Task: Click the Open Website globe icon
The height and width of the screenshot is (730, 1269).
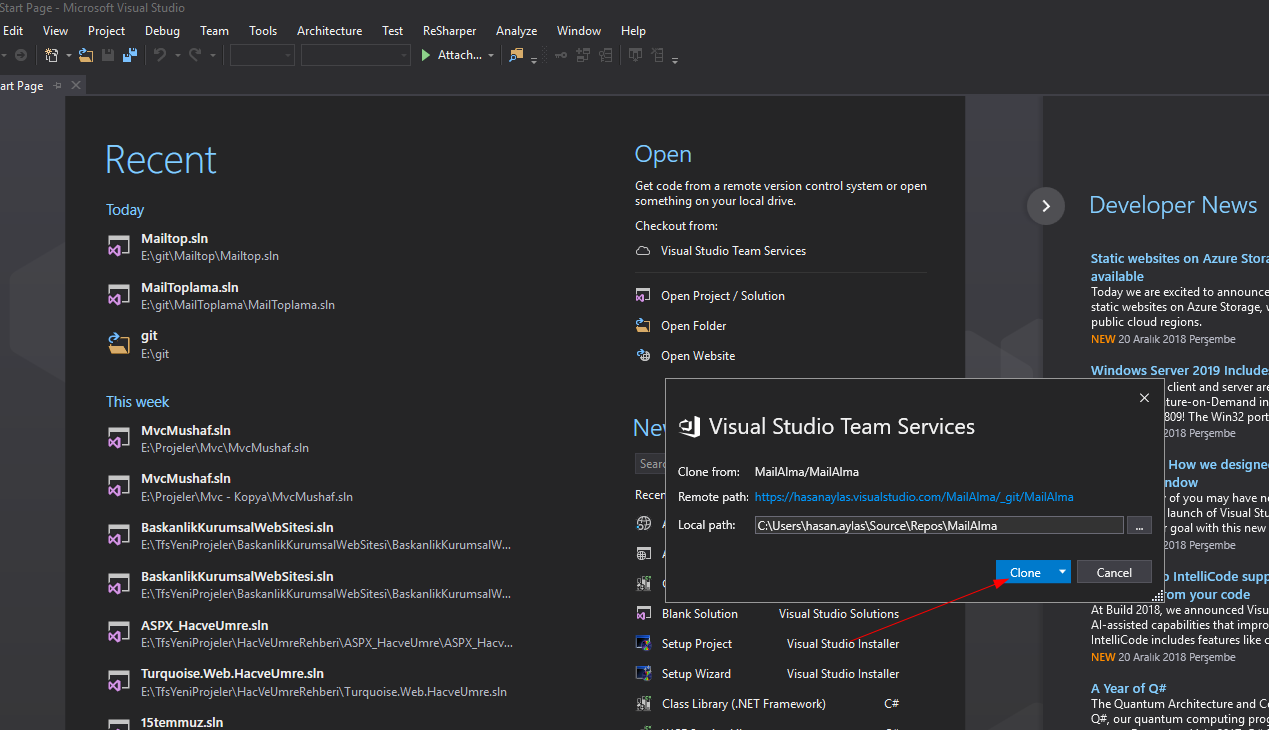Action: click(643, 356)
